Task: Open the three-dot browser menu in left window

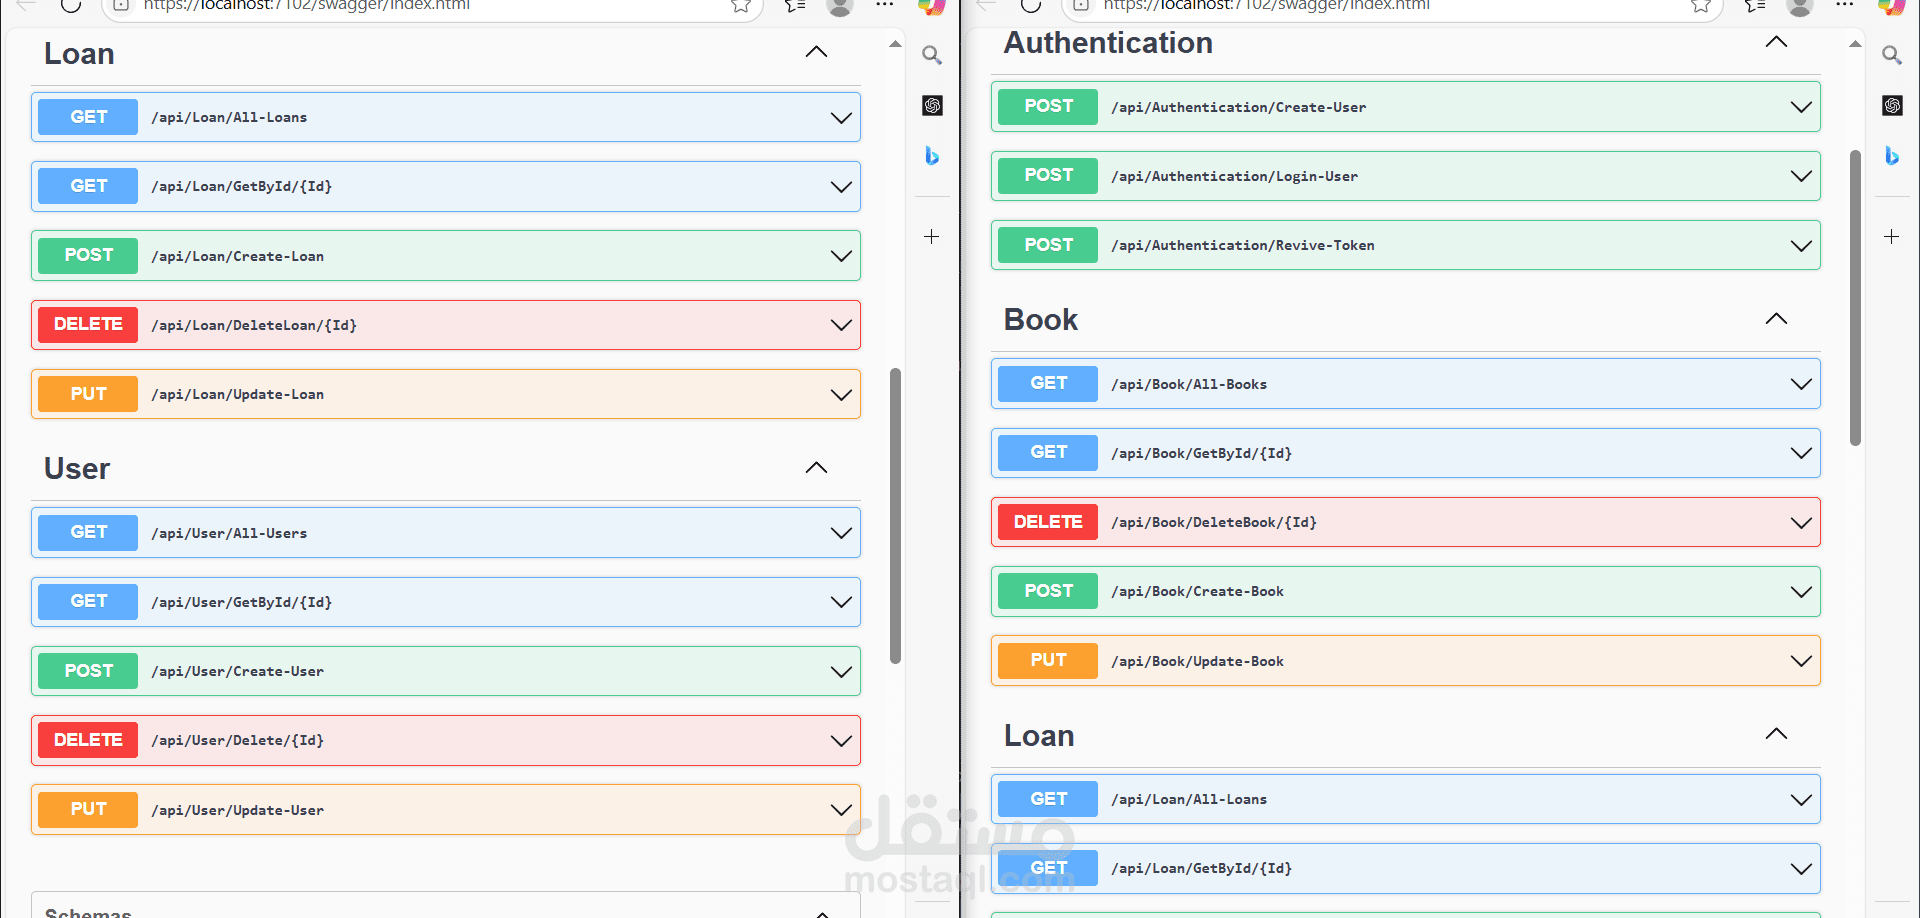Action: click(885, 5)
